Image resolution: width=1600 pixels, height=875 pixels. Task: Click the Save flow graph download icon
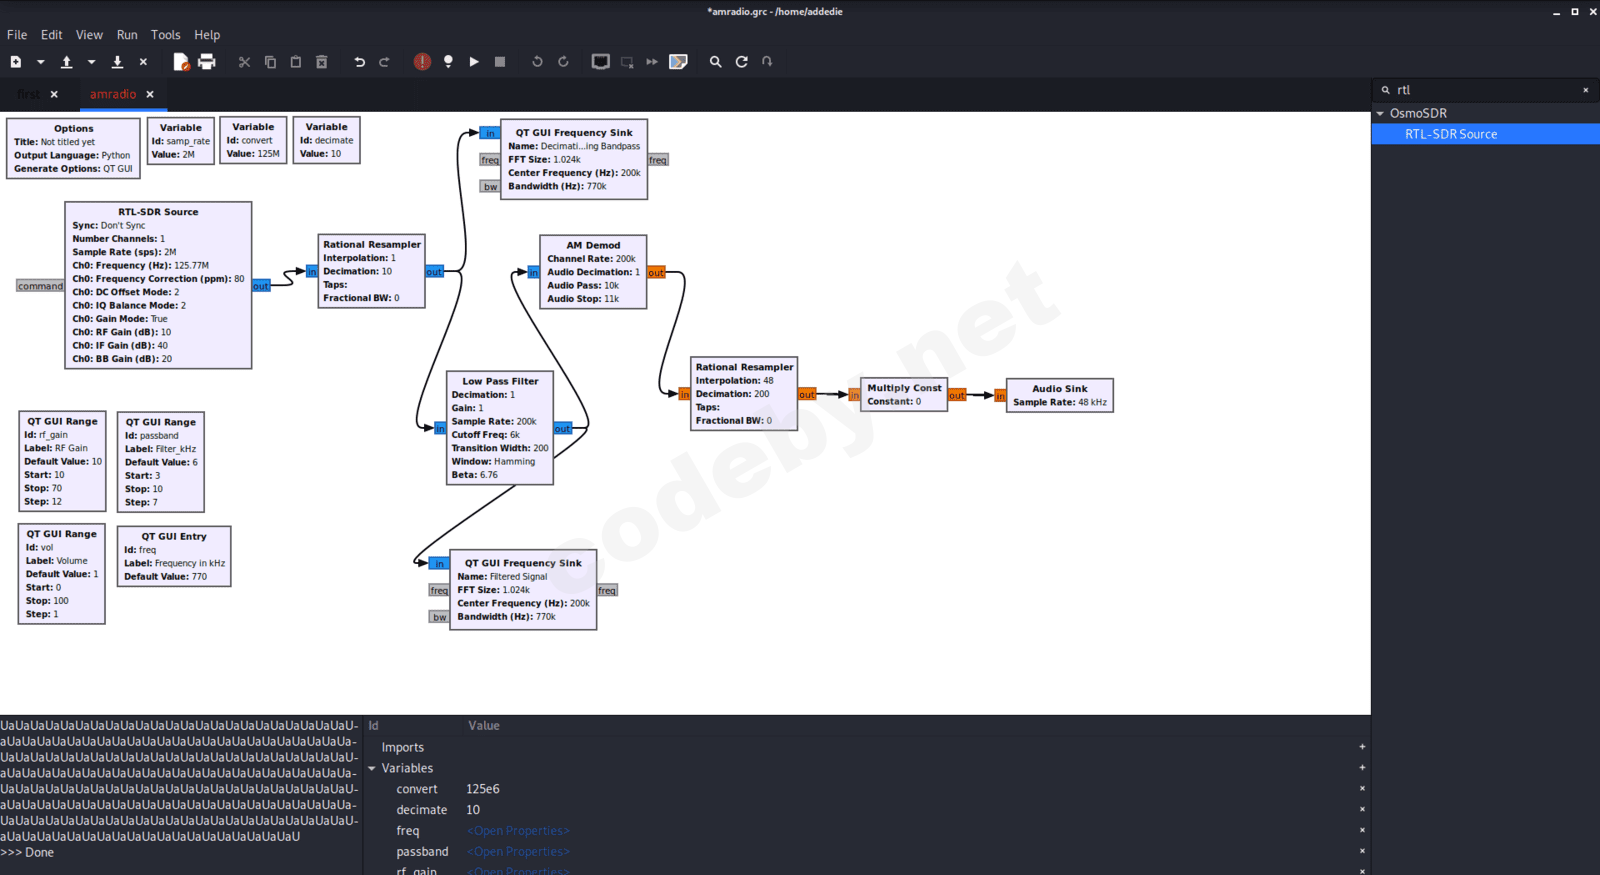(117, 62)
